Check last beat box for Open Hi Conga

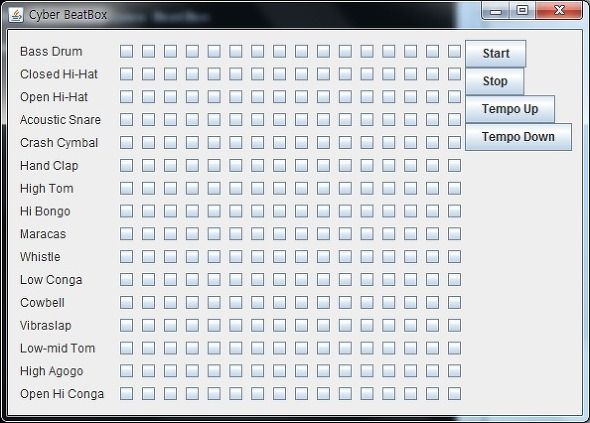tap(455, 394)
